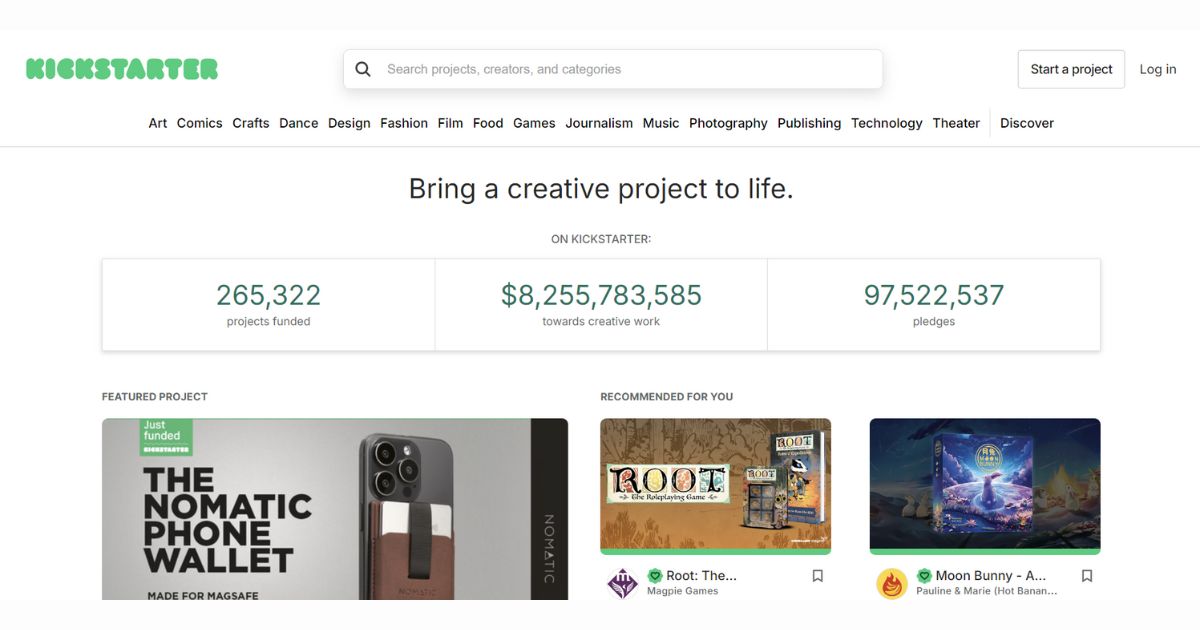
Task: Open the Magpie Games creator avatar
Action: 621,582
